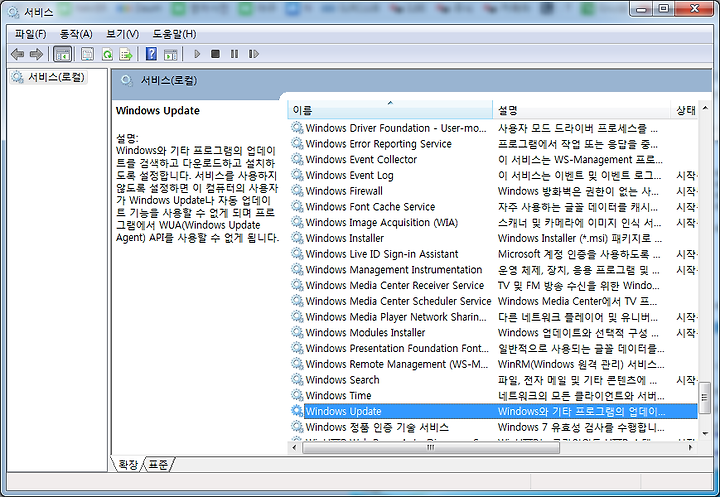
Task: Switch to the 확장 tab
Action: [x=128, y=464]
